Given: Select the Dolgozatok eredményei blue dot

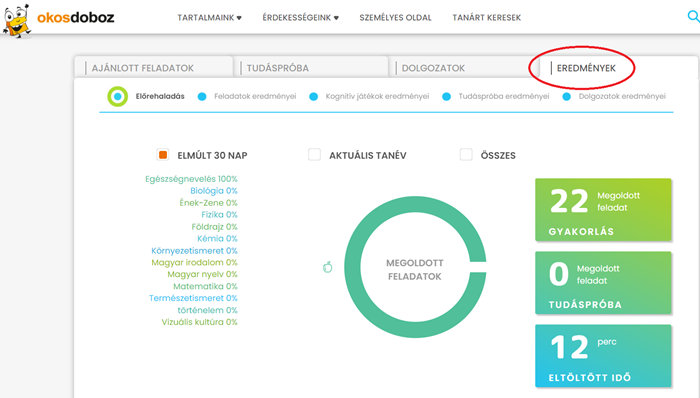Looking at the screenshot, I should [567, 96].
